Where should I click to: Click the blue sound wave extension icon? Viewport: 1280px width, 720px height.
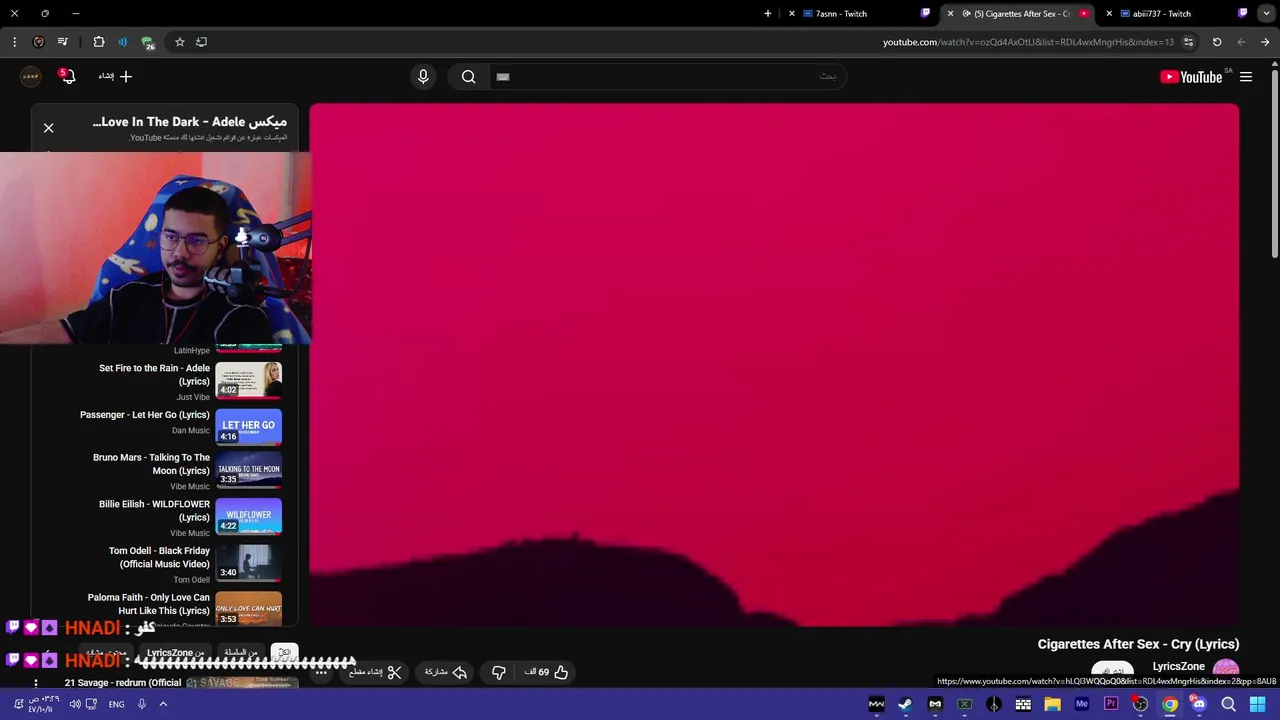tap(122, 42)
